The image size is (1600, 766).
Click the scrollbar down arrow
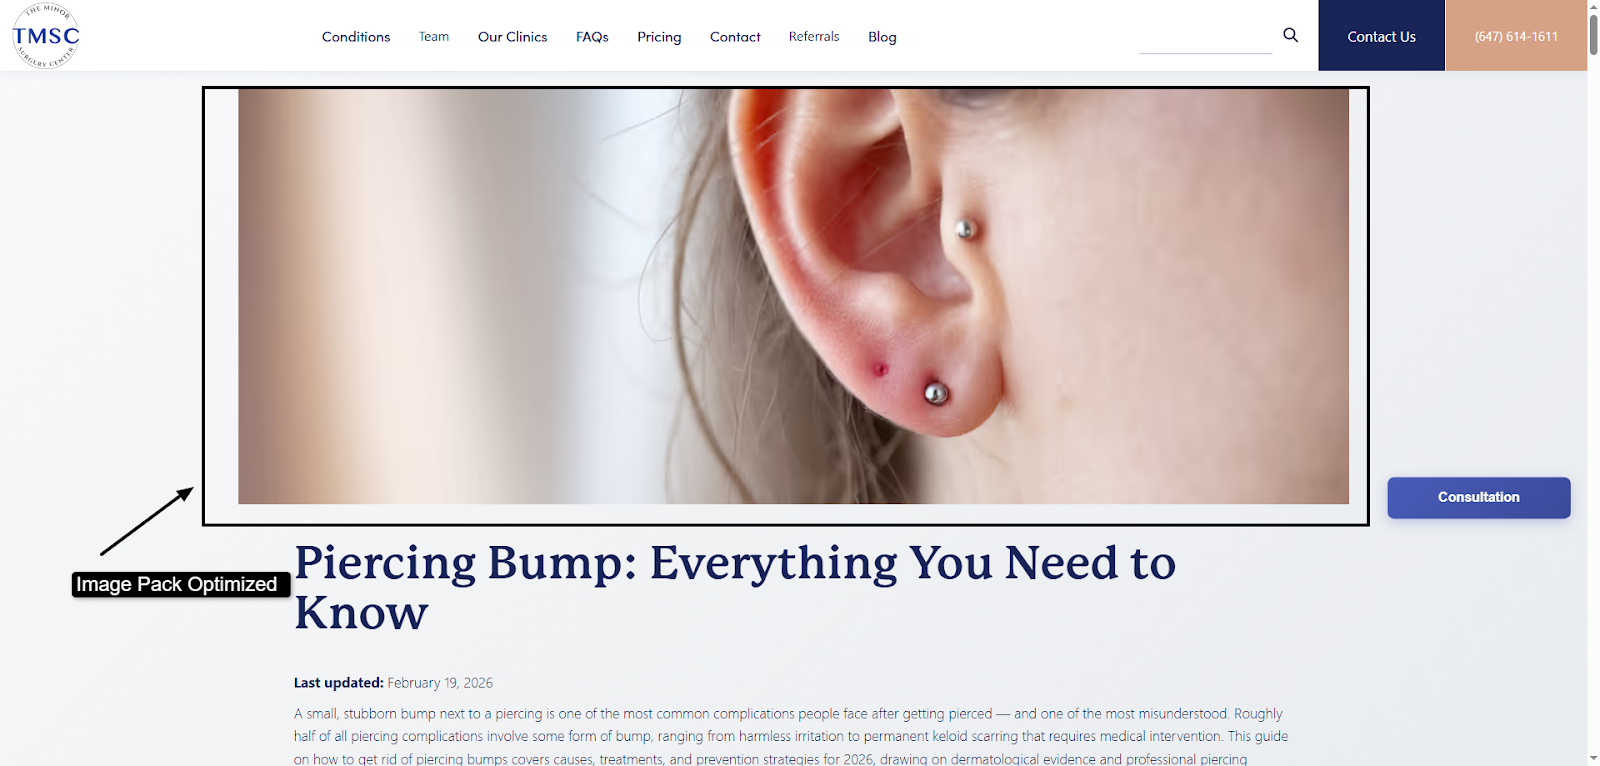click(1593, 758)
